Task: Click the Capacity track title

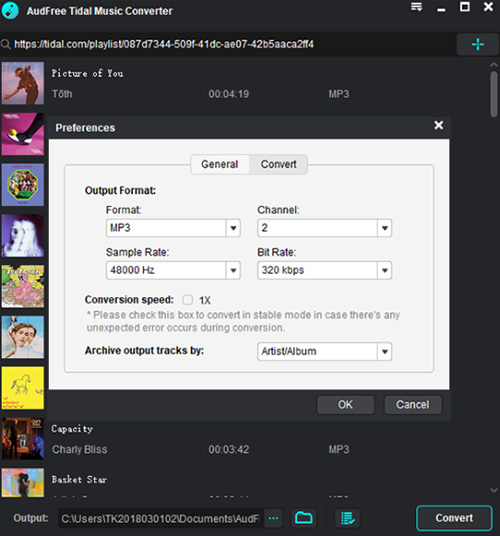Action: [x=72, y=429]
